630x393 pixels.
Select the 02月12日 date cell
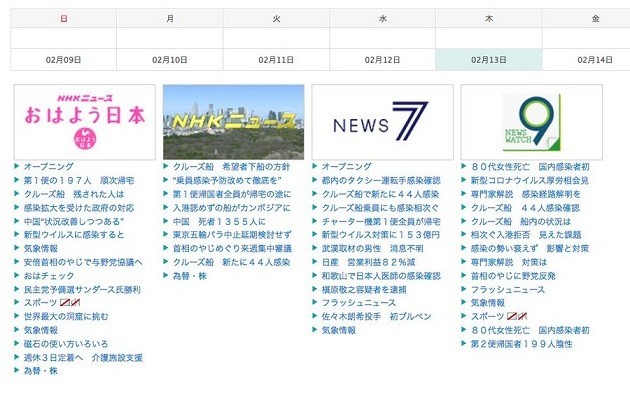click(382, 60)
